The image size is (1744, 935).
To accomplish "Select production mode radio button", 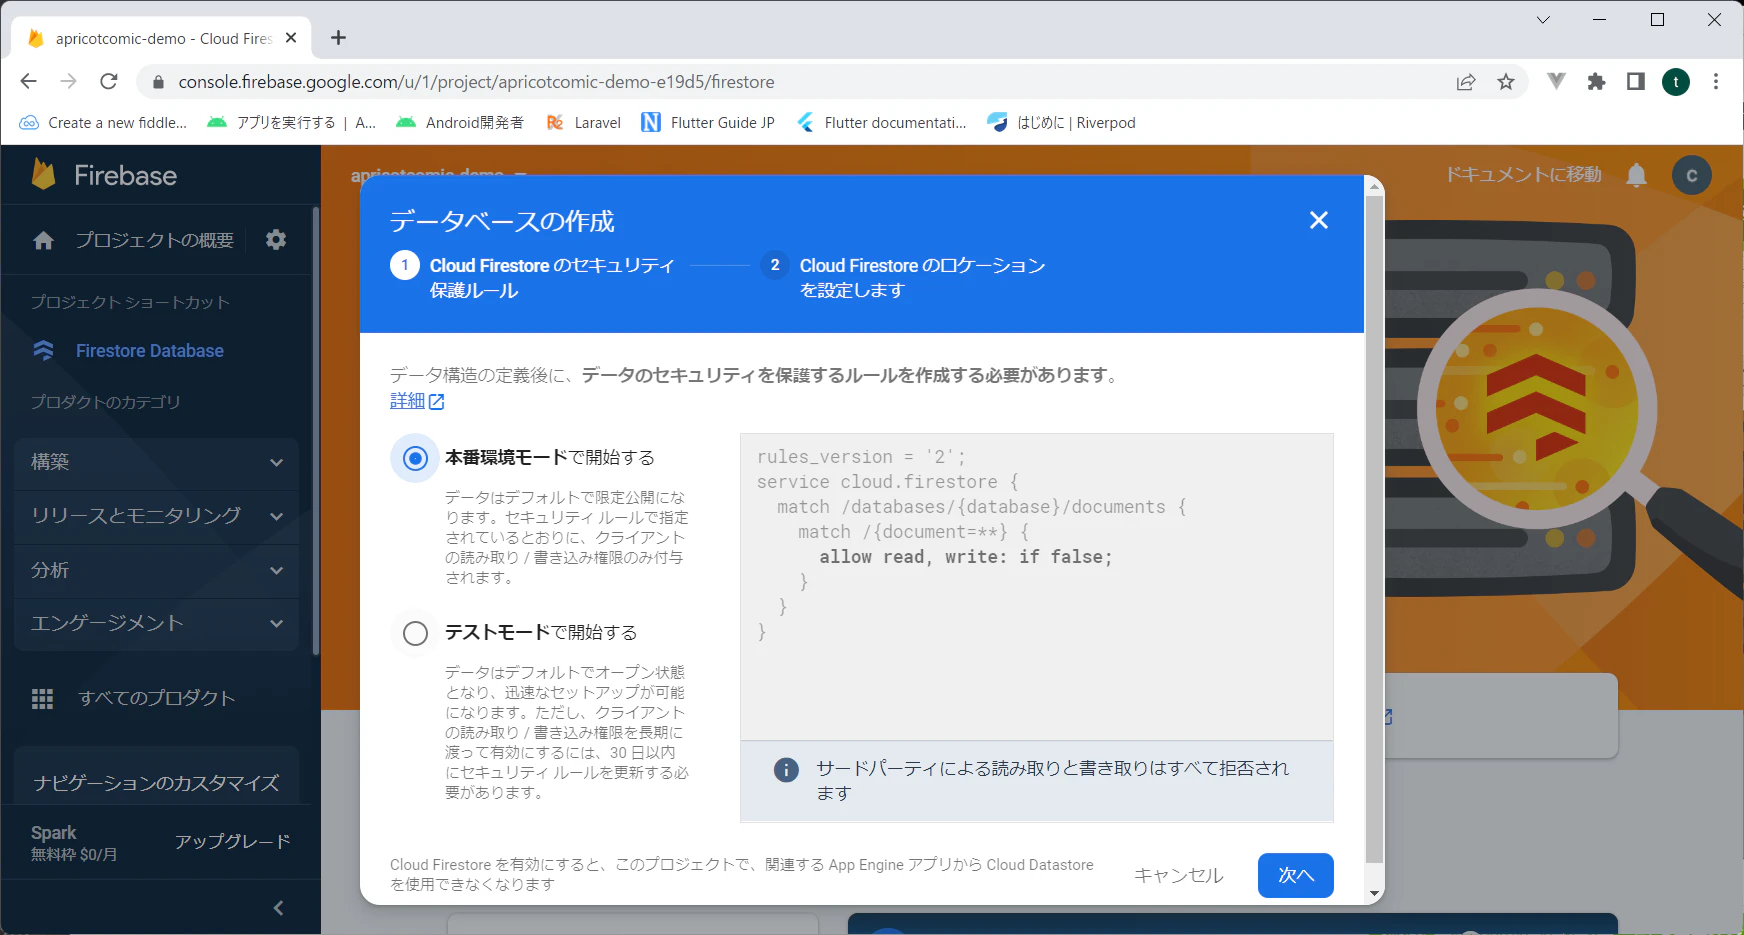I will click(x=415, y=458).
